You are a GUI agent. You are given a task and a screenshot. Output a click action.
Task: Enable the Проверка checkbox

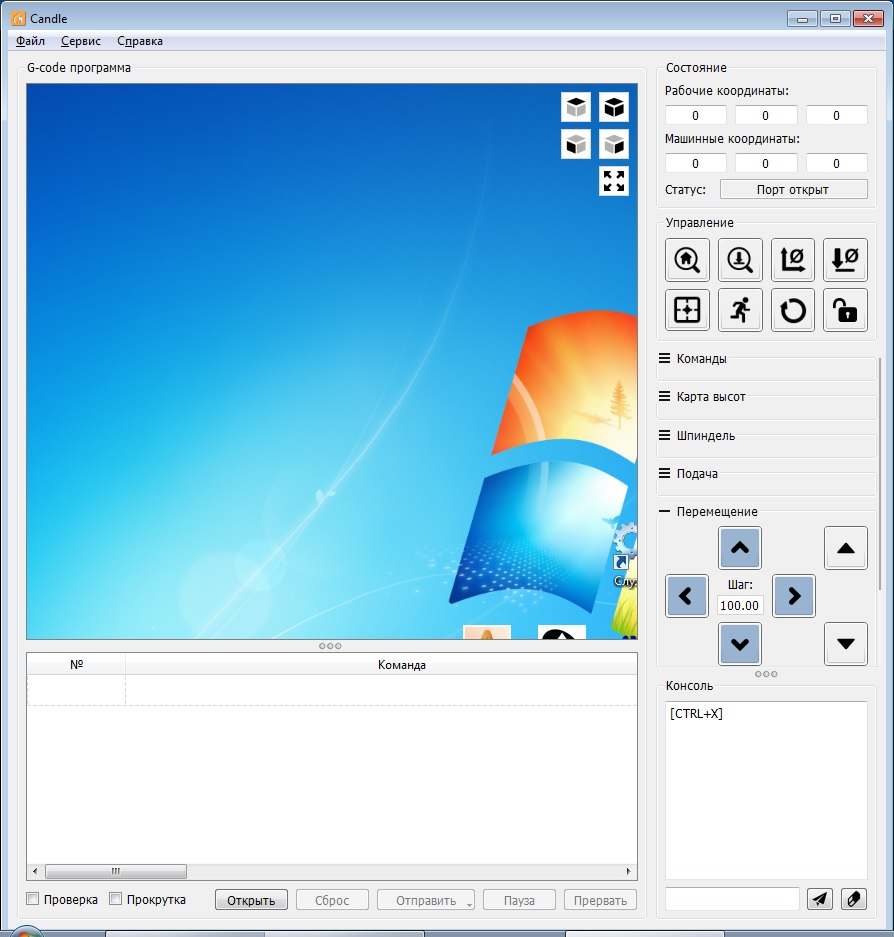tap(33, 899)
